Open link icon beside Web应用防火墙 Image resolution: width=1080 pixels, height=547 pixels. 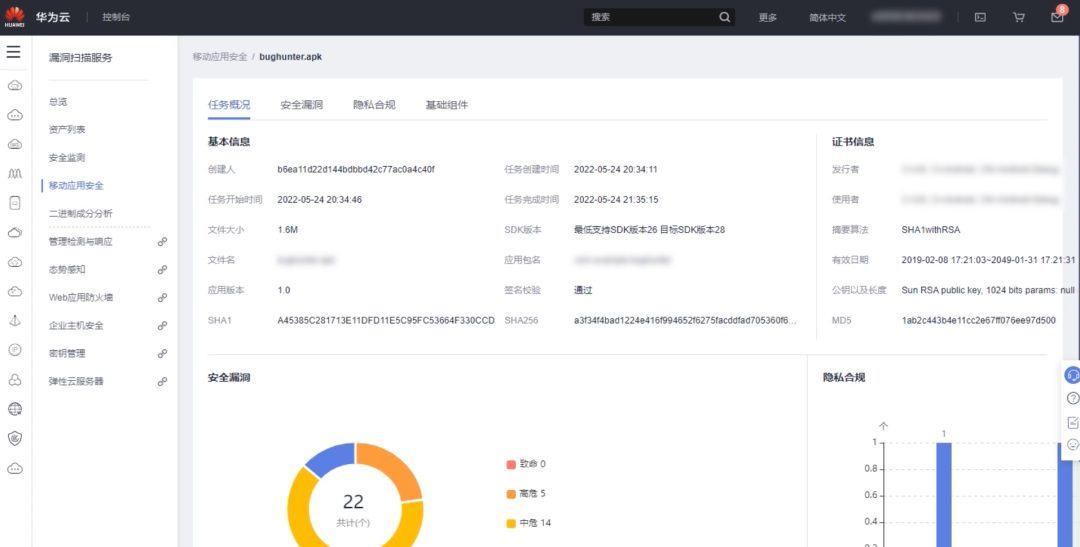[x=162, y=298]
